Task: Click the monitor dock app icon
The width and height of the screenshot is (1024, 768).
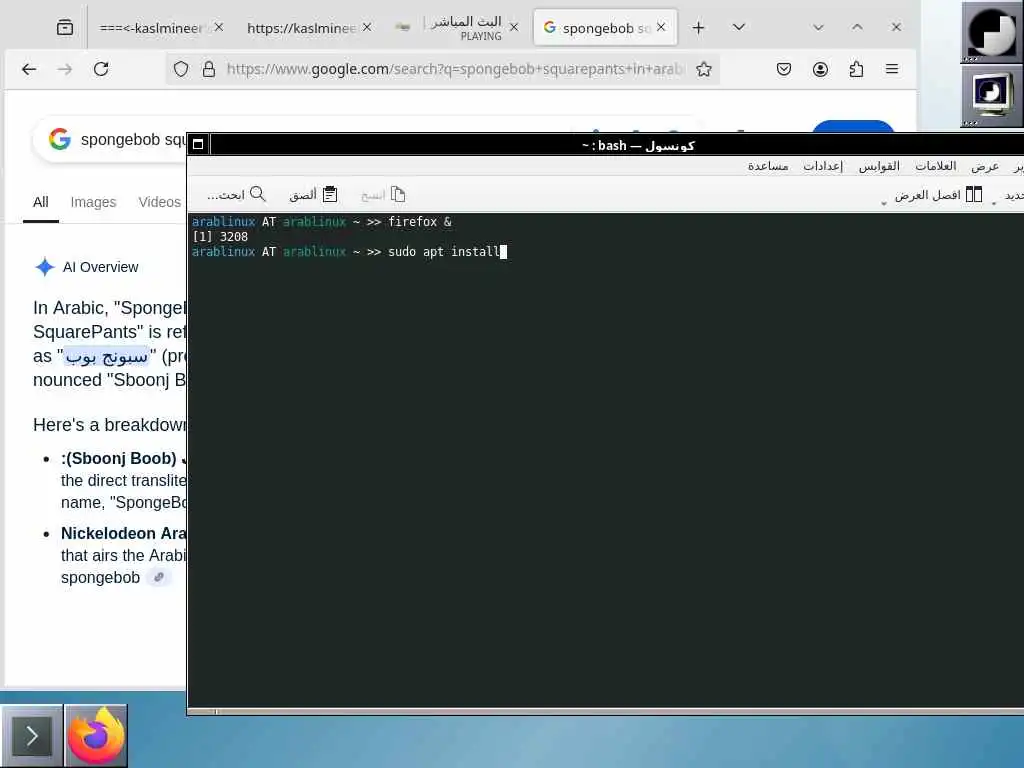Action: click(991, 95)
